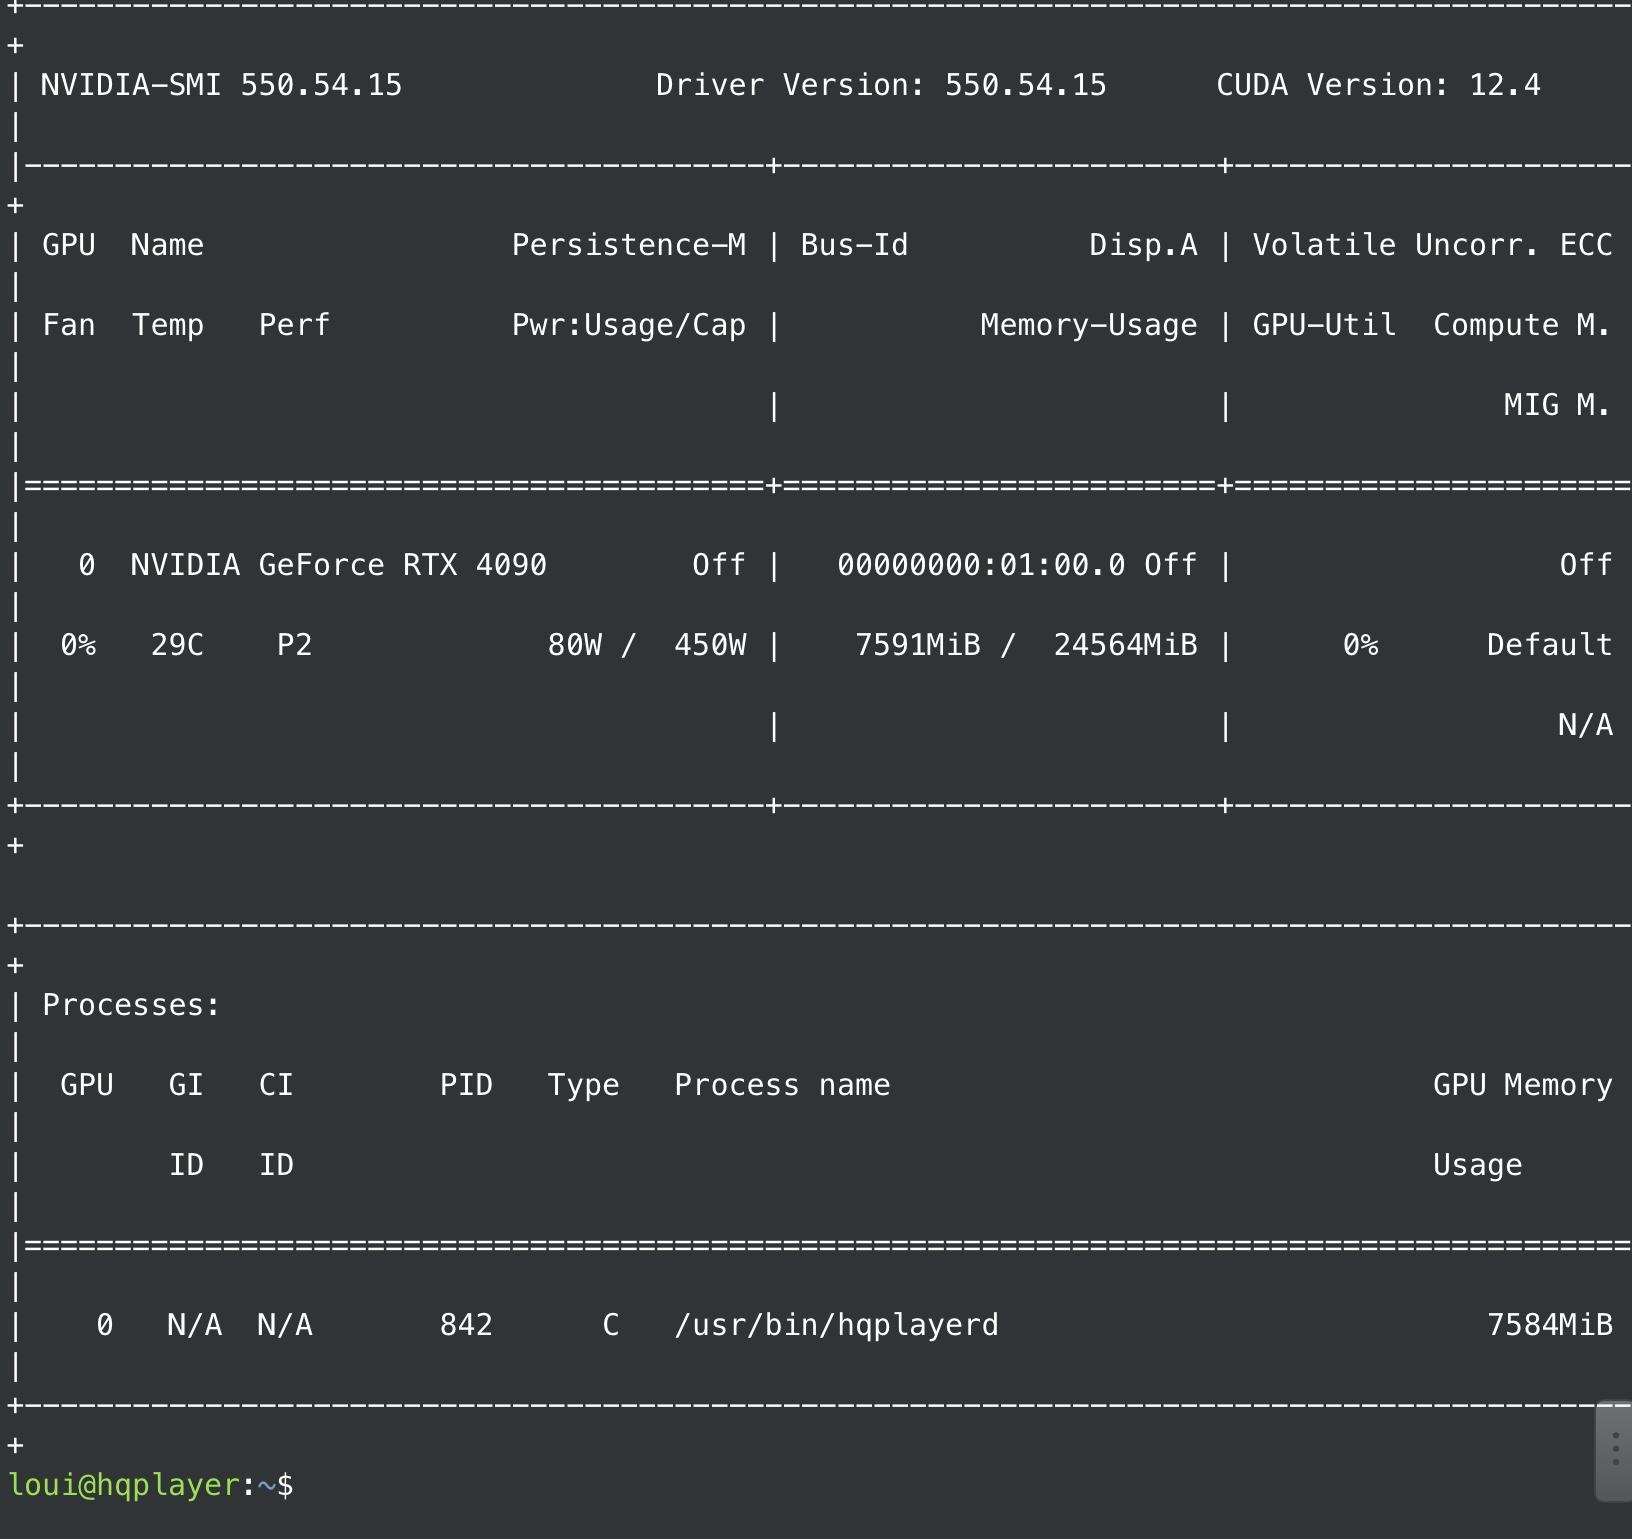Click the Volatile Uncorr. ECC header
Viewport: 1632px width, 1539px height.
(x=1432, y=245)
